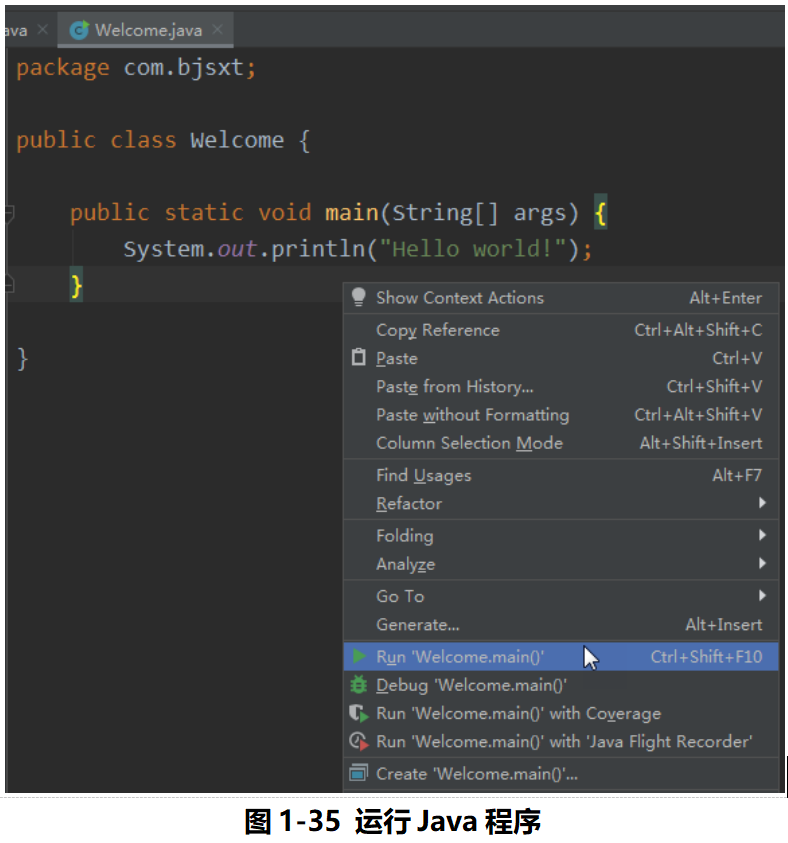This screenshot has height=843, width=788.
Task: Click the lightbulb icon beside Show Context Actions
Action: coord(359,297)
